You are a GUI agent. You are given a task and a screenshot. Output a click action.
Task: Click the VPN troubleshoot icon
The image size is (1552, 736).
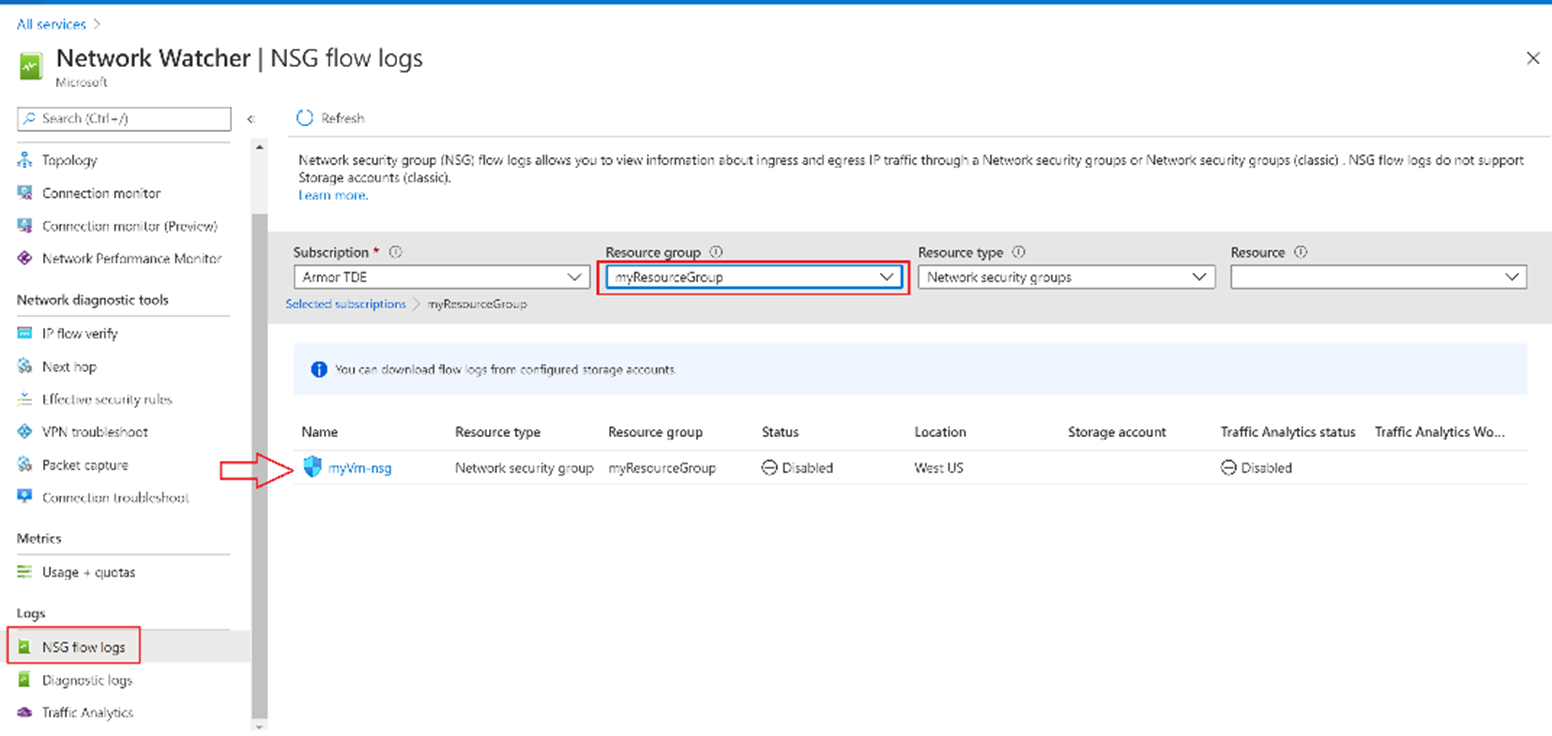click(x=25, y=432)
